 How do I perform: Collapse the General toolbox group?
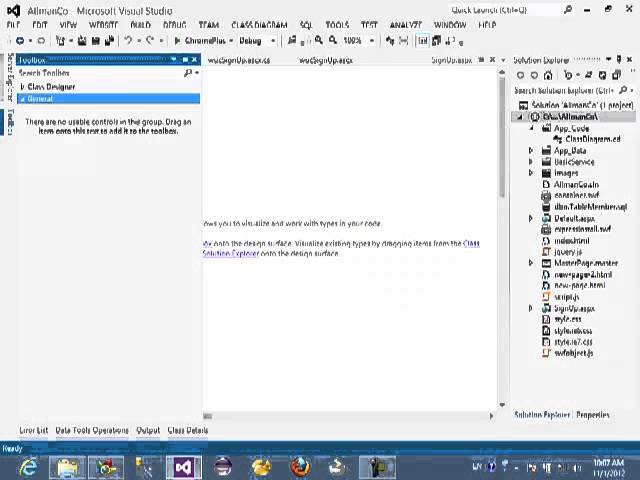tap(23, 99)
